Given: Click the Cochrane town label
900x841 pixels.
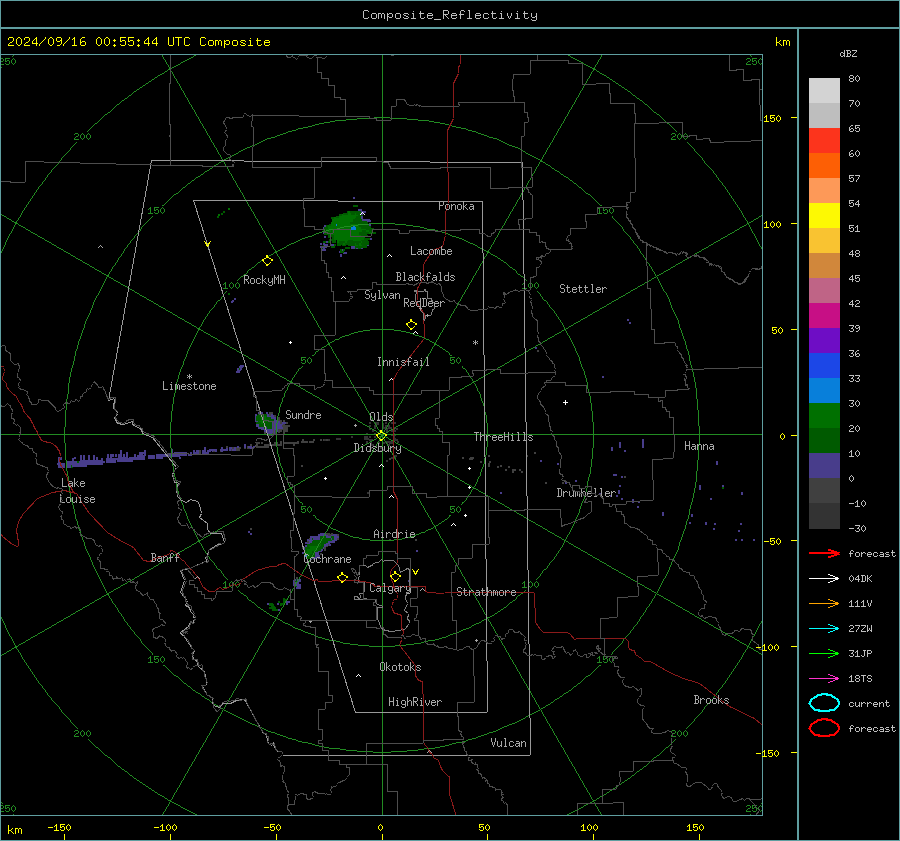Looking at the screenshot, I should 327,559.
